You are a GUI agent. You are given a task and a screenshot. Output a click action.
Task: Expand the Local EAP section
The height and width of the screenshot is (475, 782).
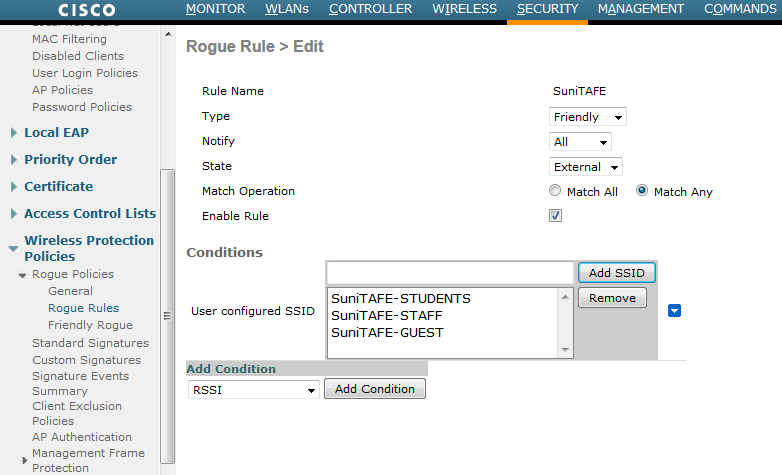13,133
